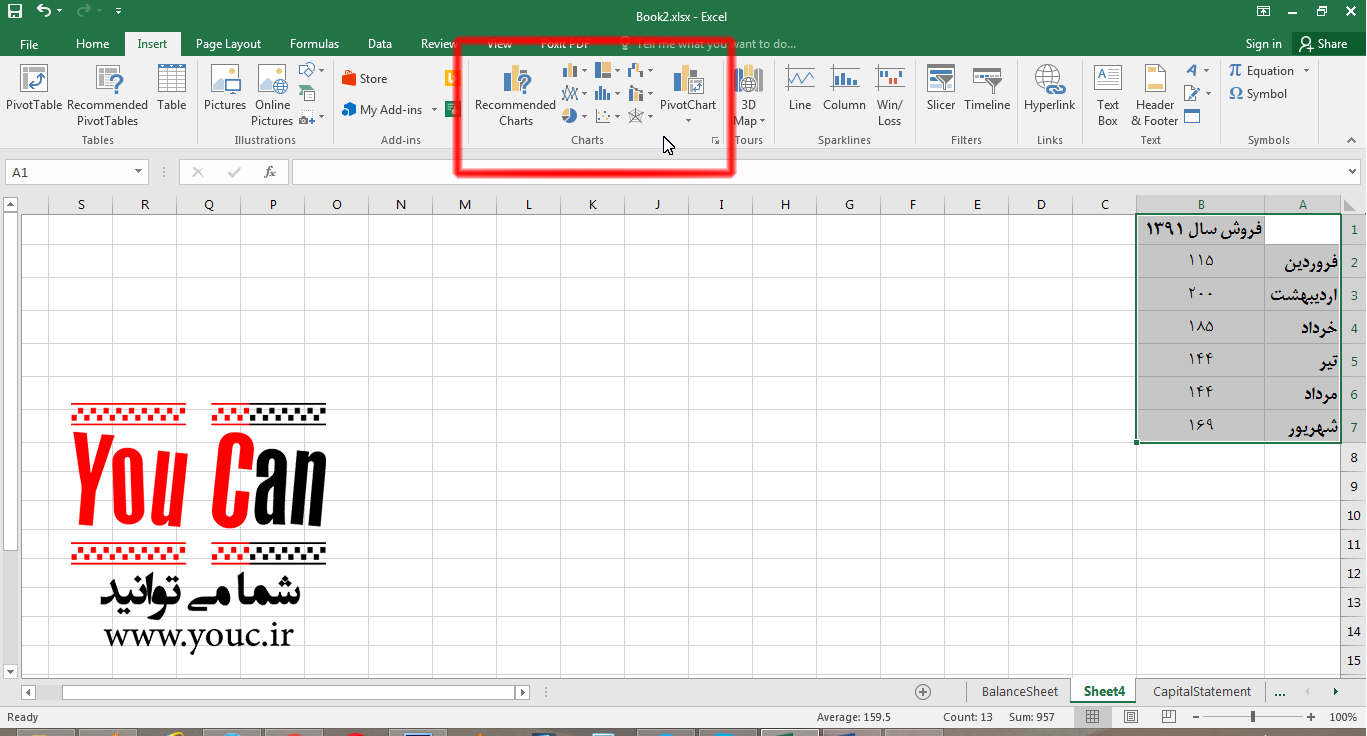The image size is (1367, 736).
Task: Insert a PivotTable
Action: [x=34, y=88]
